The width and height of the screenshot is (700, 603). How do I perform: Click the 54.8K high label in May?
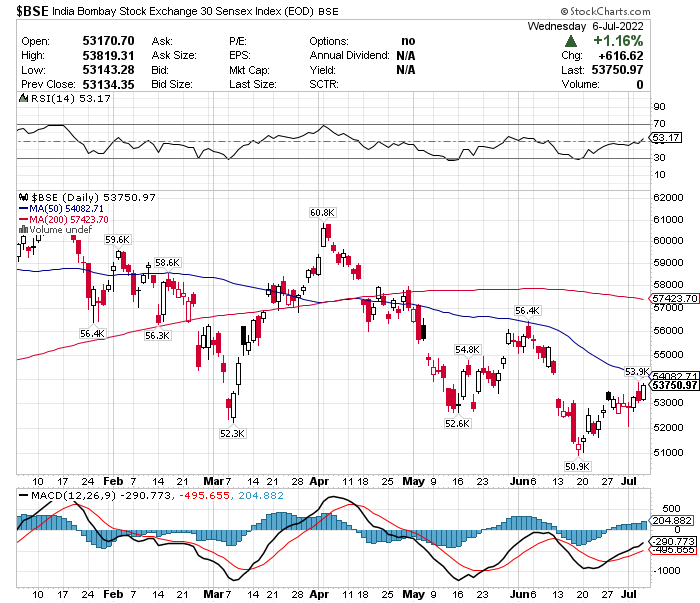467,349
